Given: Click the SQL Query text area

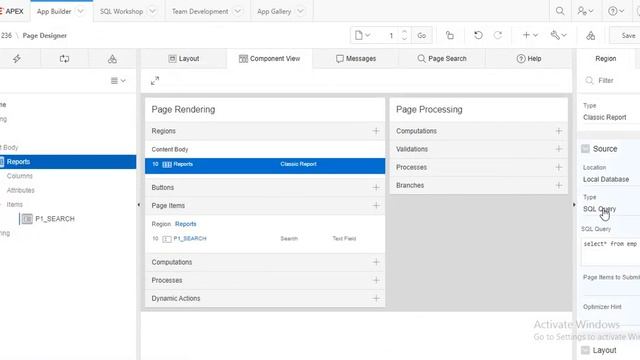Looking at the screenshot, I should pos(611,251).
